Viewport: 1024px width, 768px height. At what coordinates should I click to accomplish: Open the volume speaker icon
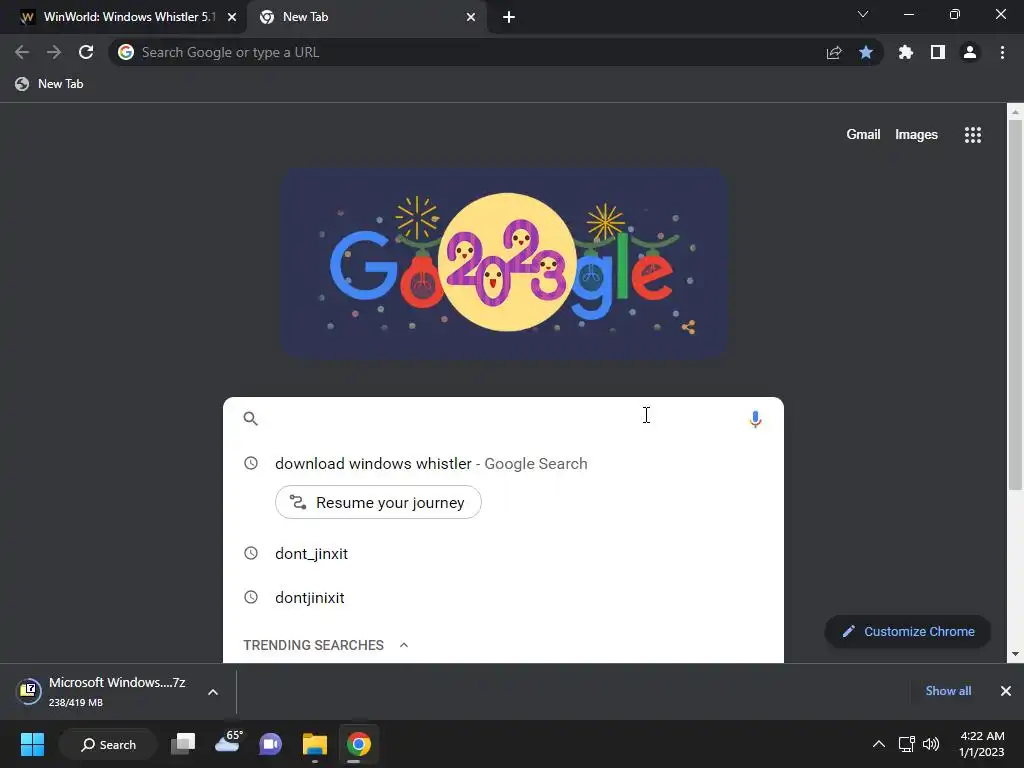click(x=931, y=744)
